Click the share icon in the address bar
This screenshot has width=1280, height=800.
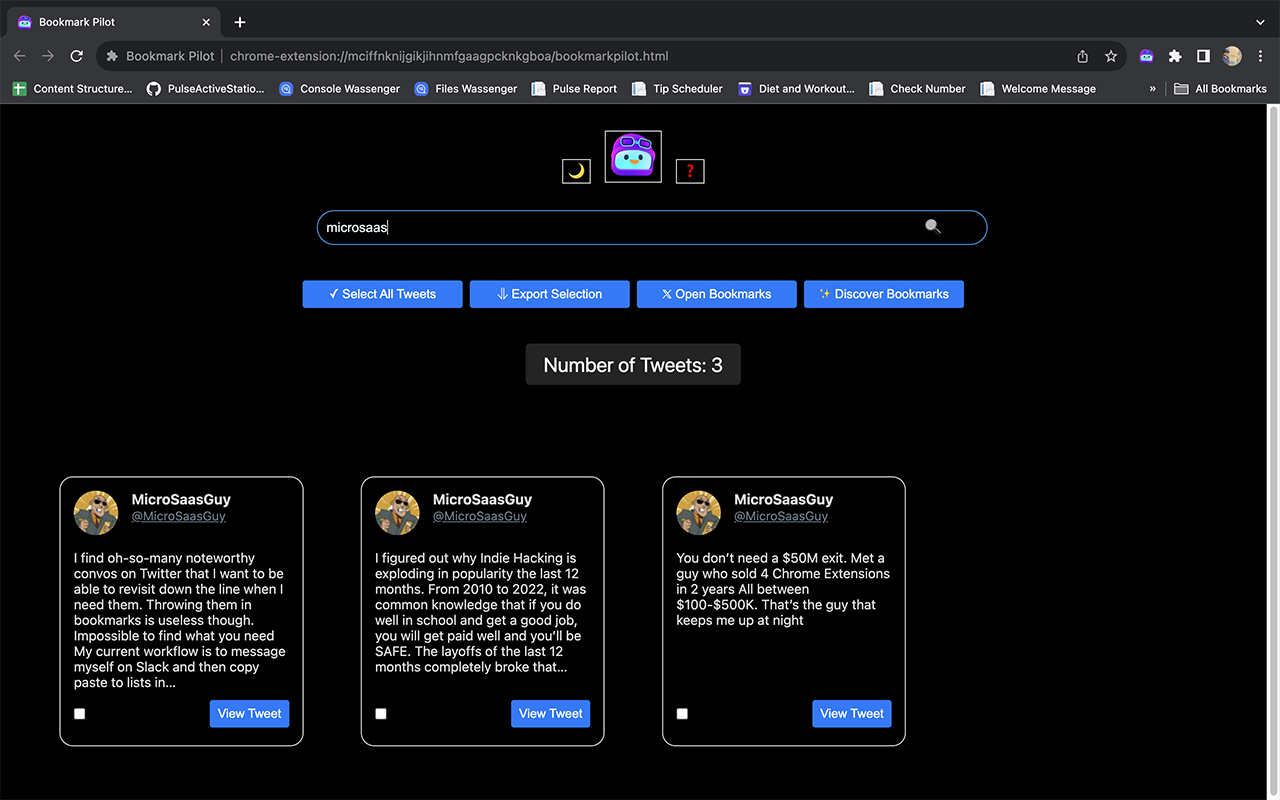tap(1083, 56)
